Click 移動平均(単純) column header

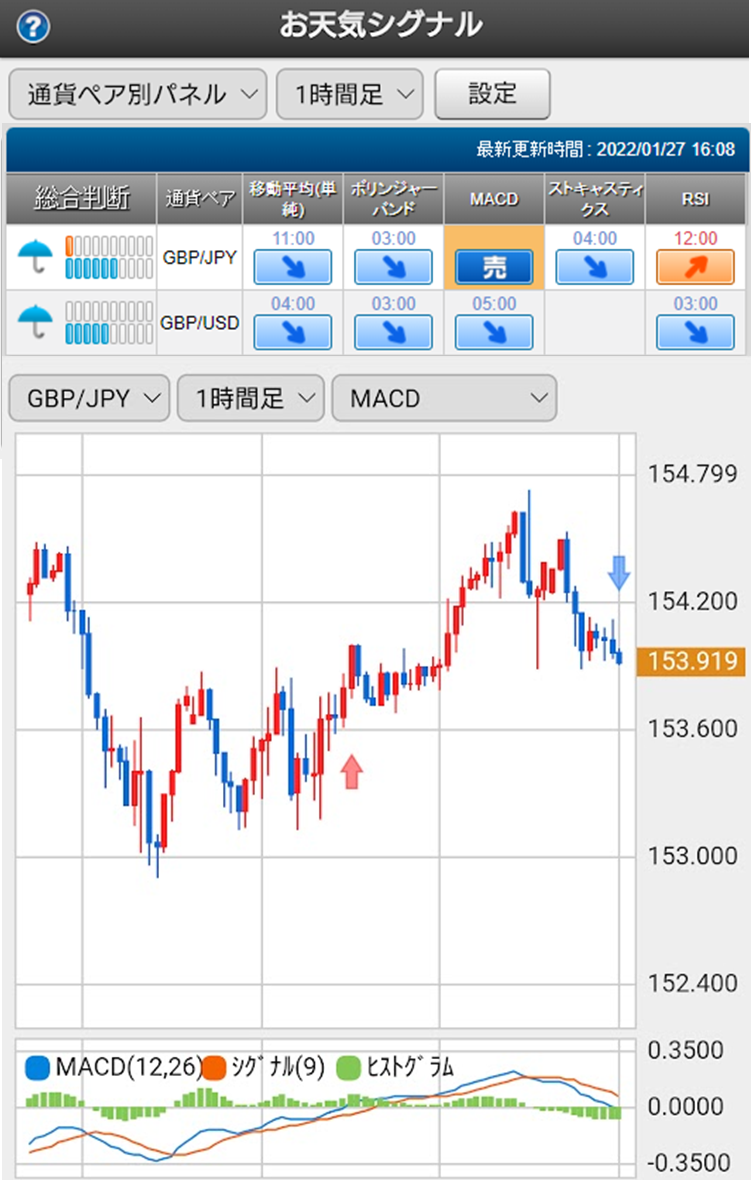[x=293, y=199]
